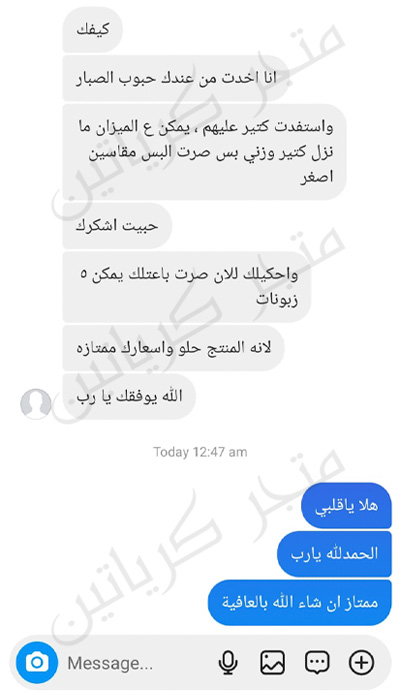Screen dimensions: 400x692
Task: Tap the microphone voice message icon
Action: (228, 663)
